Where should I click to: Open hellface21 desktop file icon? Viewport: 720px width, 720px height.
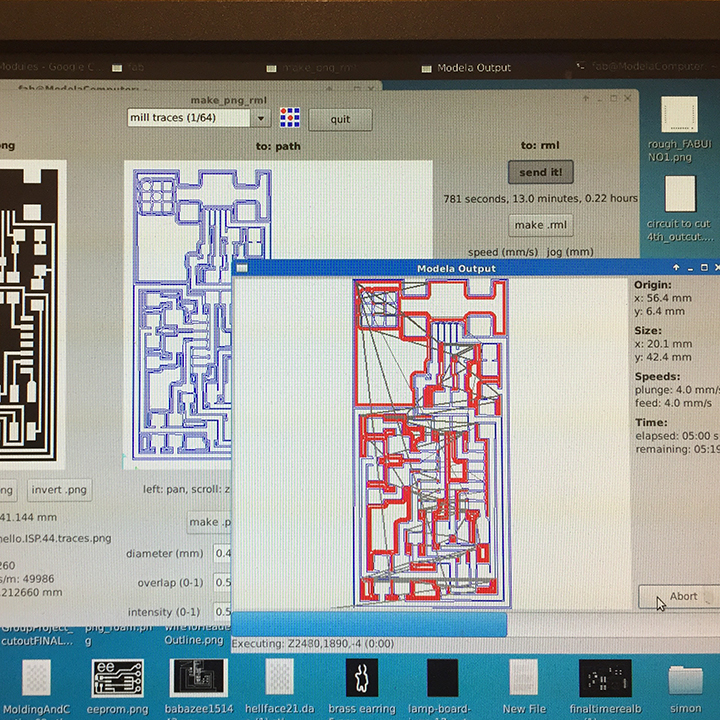[x=280, y=687]
